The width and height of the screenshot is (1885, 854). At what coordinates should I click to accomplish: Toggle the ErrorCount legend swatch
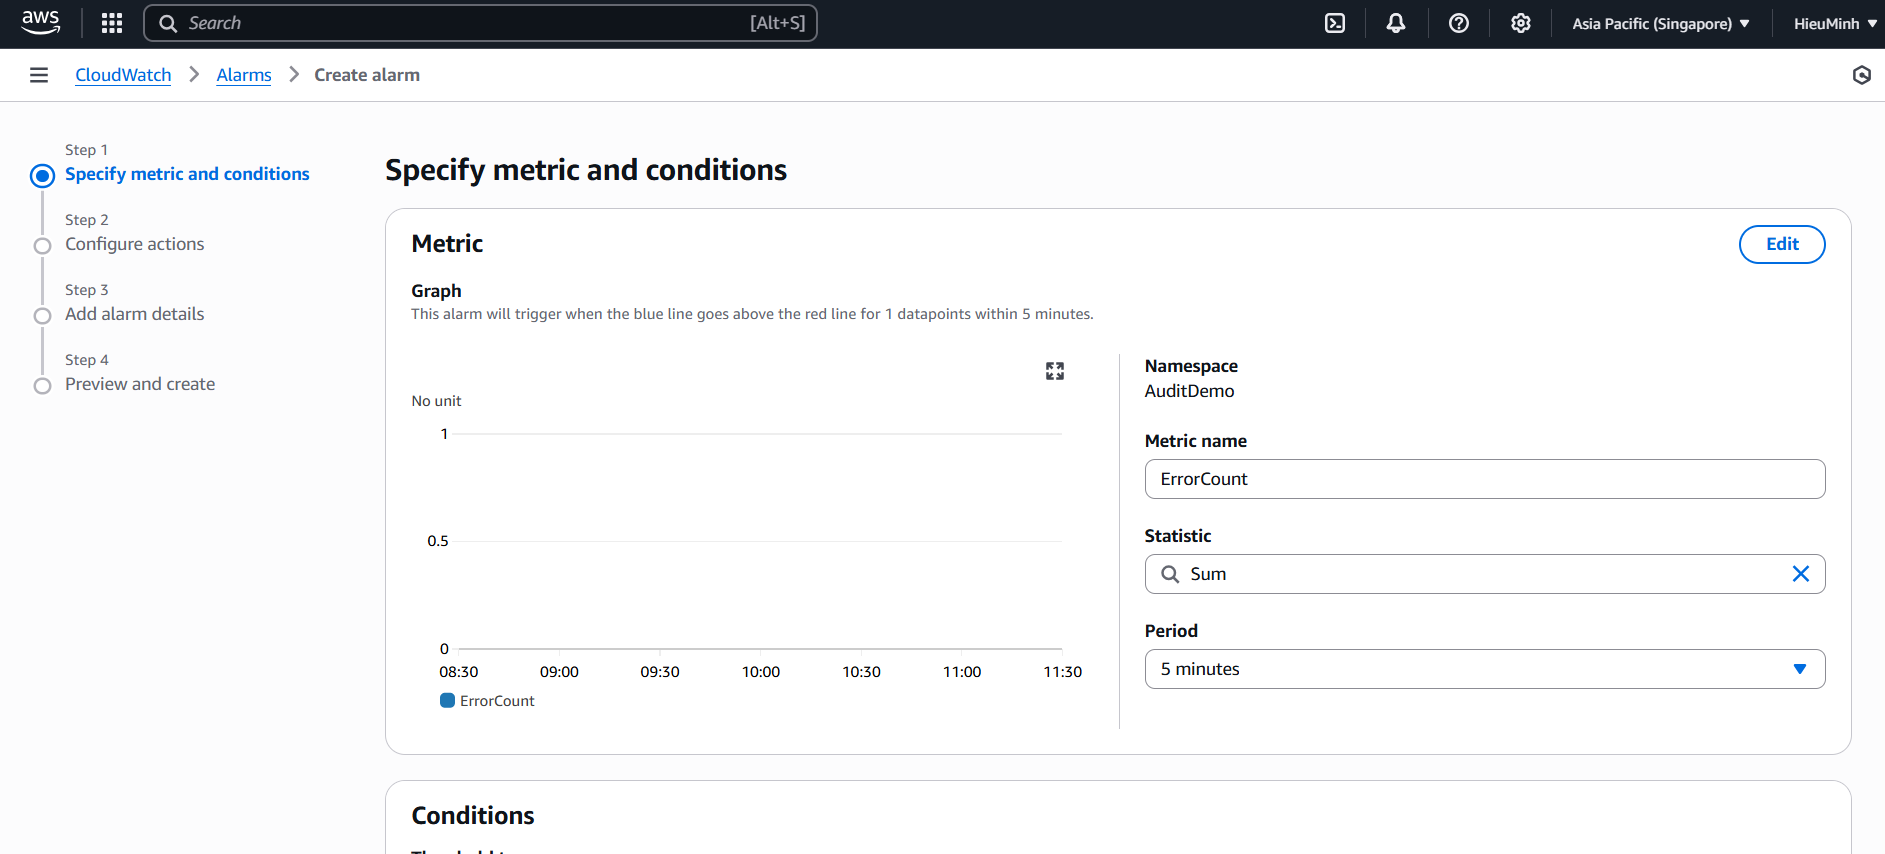[x=448, y=700]
